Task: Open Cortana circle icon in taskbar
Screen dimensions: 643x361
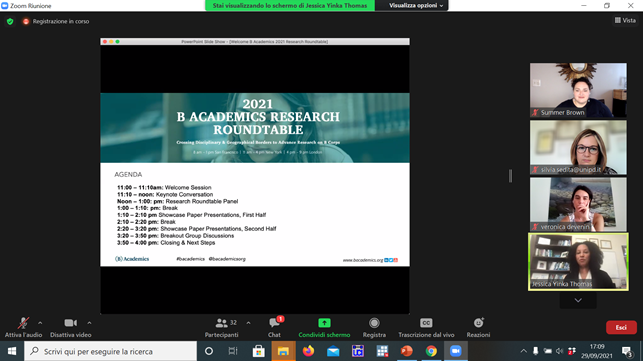Action: click(x=209, y=351)
